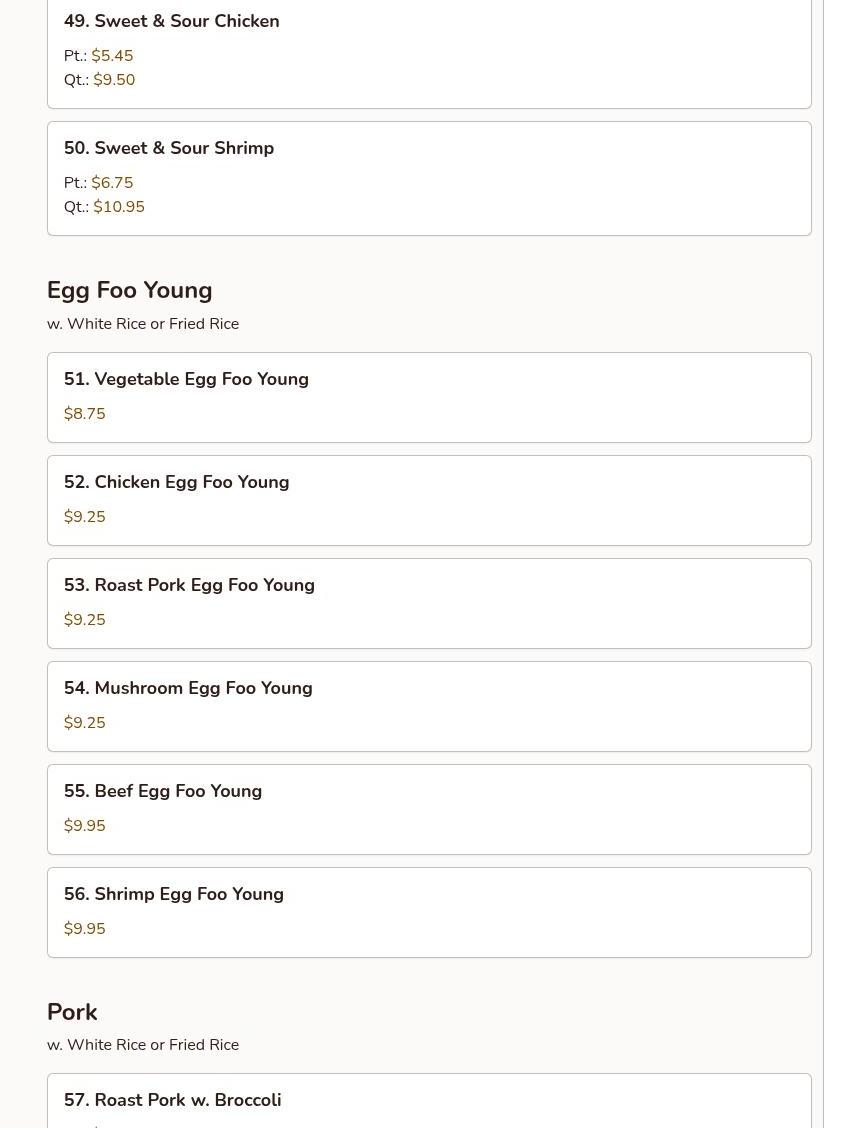
Task: Click the Pork section heading
Action: [x=72, y=1012]
